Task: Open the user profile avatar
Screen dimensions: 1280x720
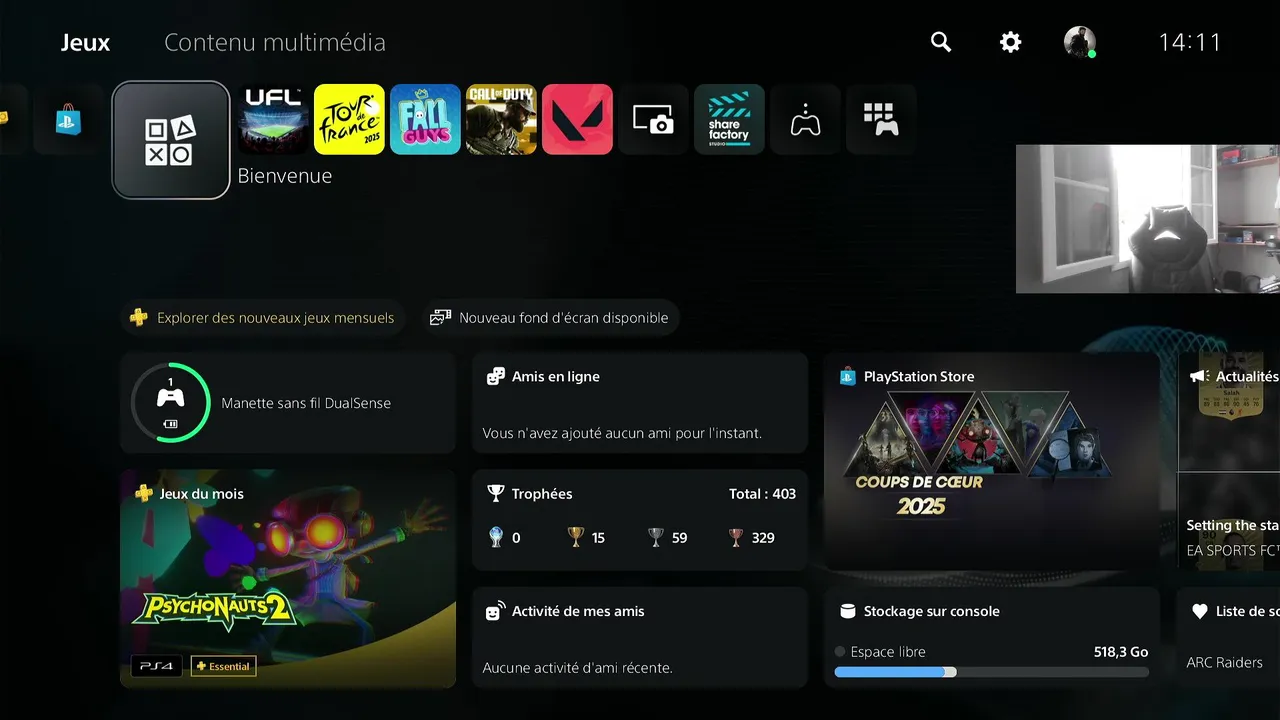Action: (x=1080, y=42)
